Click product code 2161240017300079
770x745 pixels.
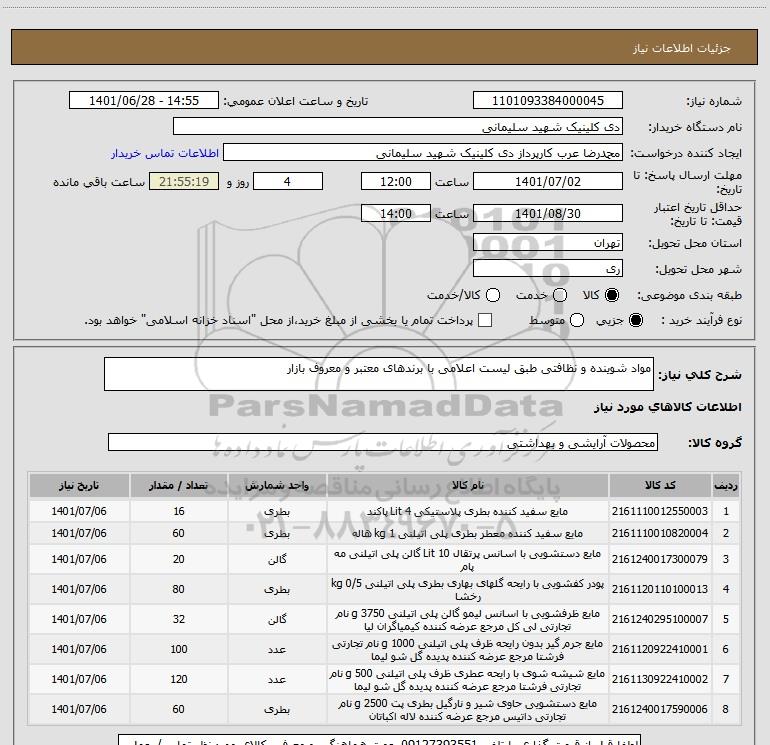tap(660, 559)
